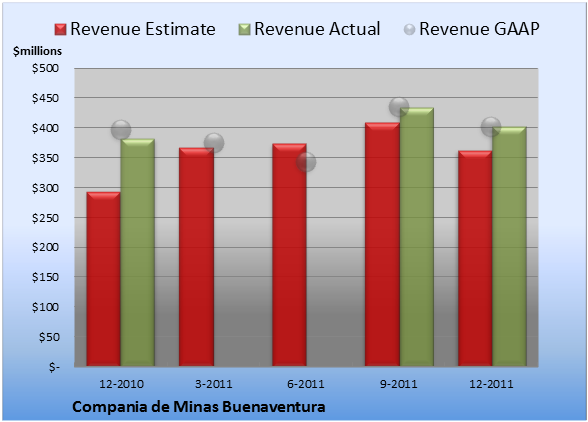Select the GAAP sphere marker for 9-2011
This screenshot has height=422, width=588.
(x=399, y=107)
